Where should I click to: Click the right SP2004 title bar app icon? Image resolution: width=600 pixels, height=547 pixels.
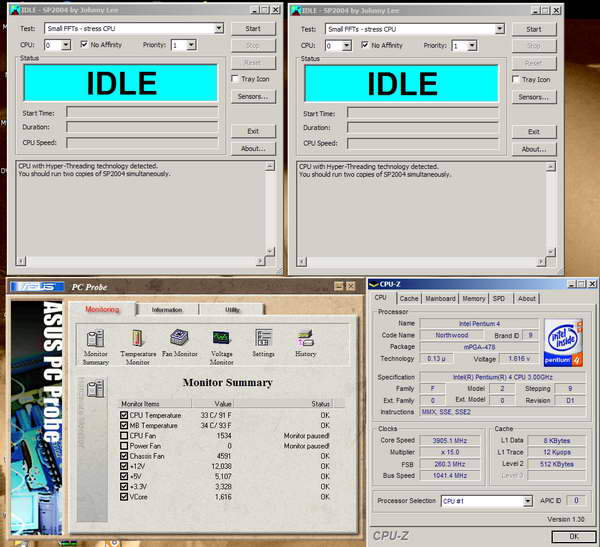pyautogui.click(x=295, y=10)
